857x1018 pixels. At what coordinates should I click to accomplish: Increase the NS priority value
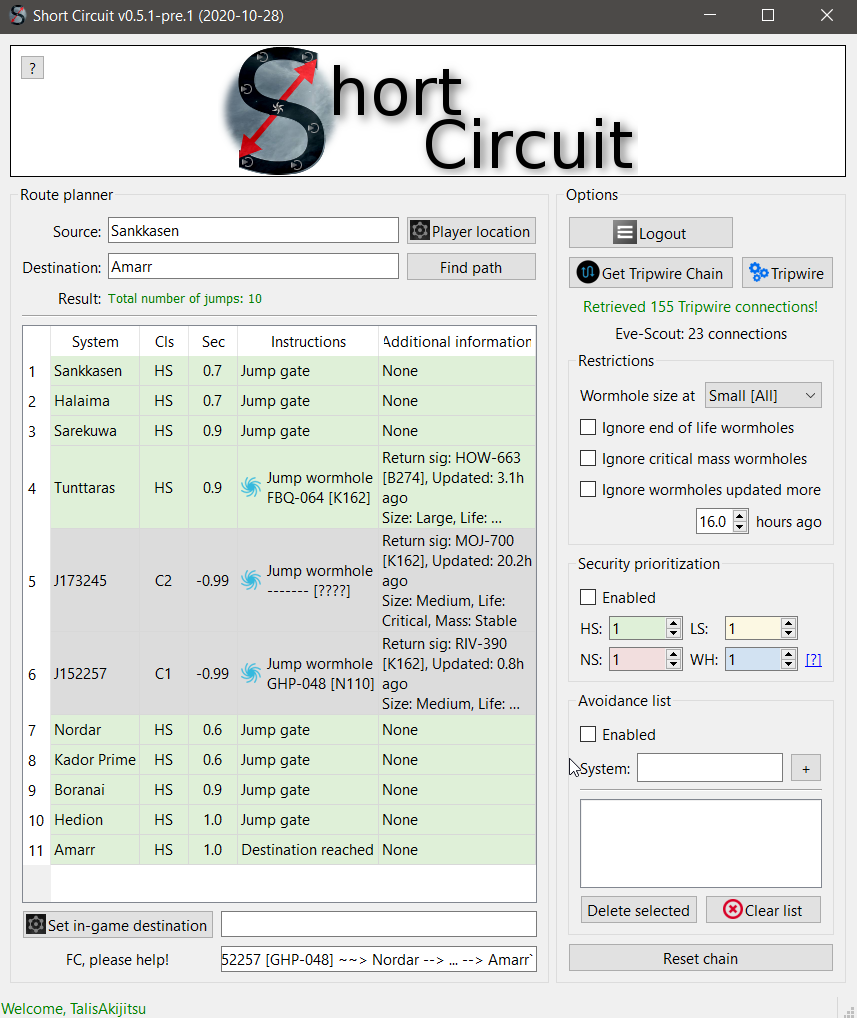tap(673, 654)
